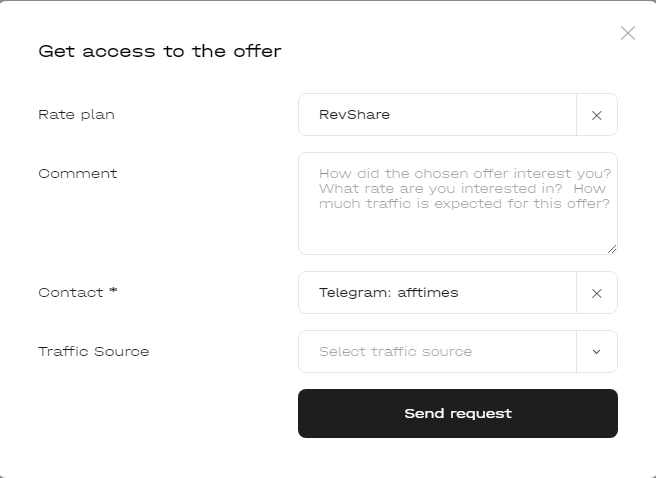656x478 pixels.
Task: Open the Rate plan RevShare dropdown
Action: coord(437,115)
